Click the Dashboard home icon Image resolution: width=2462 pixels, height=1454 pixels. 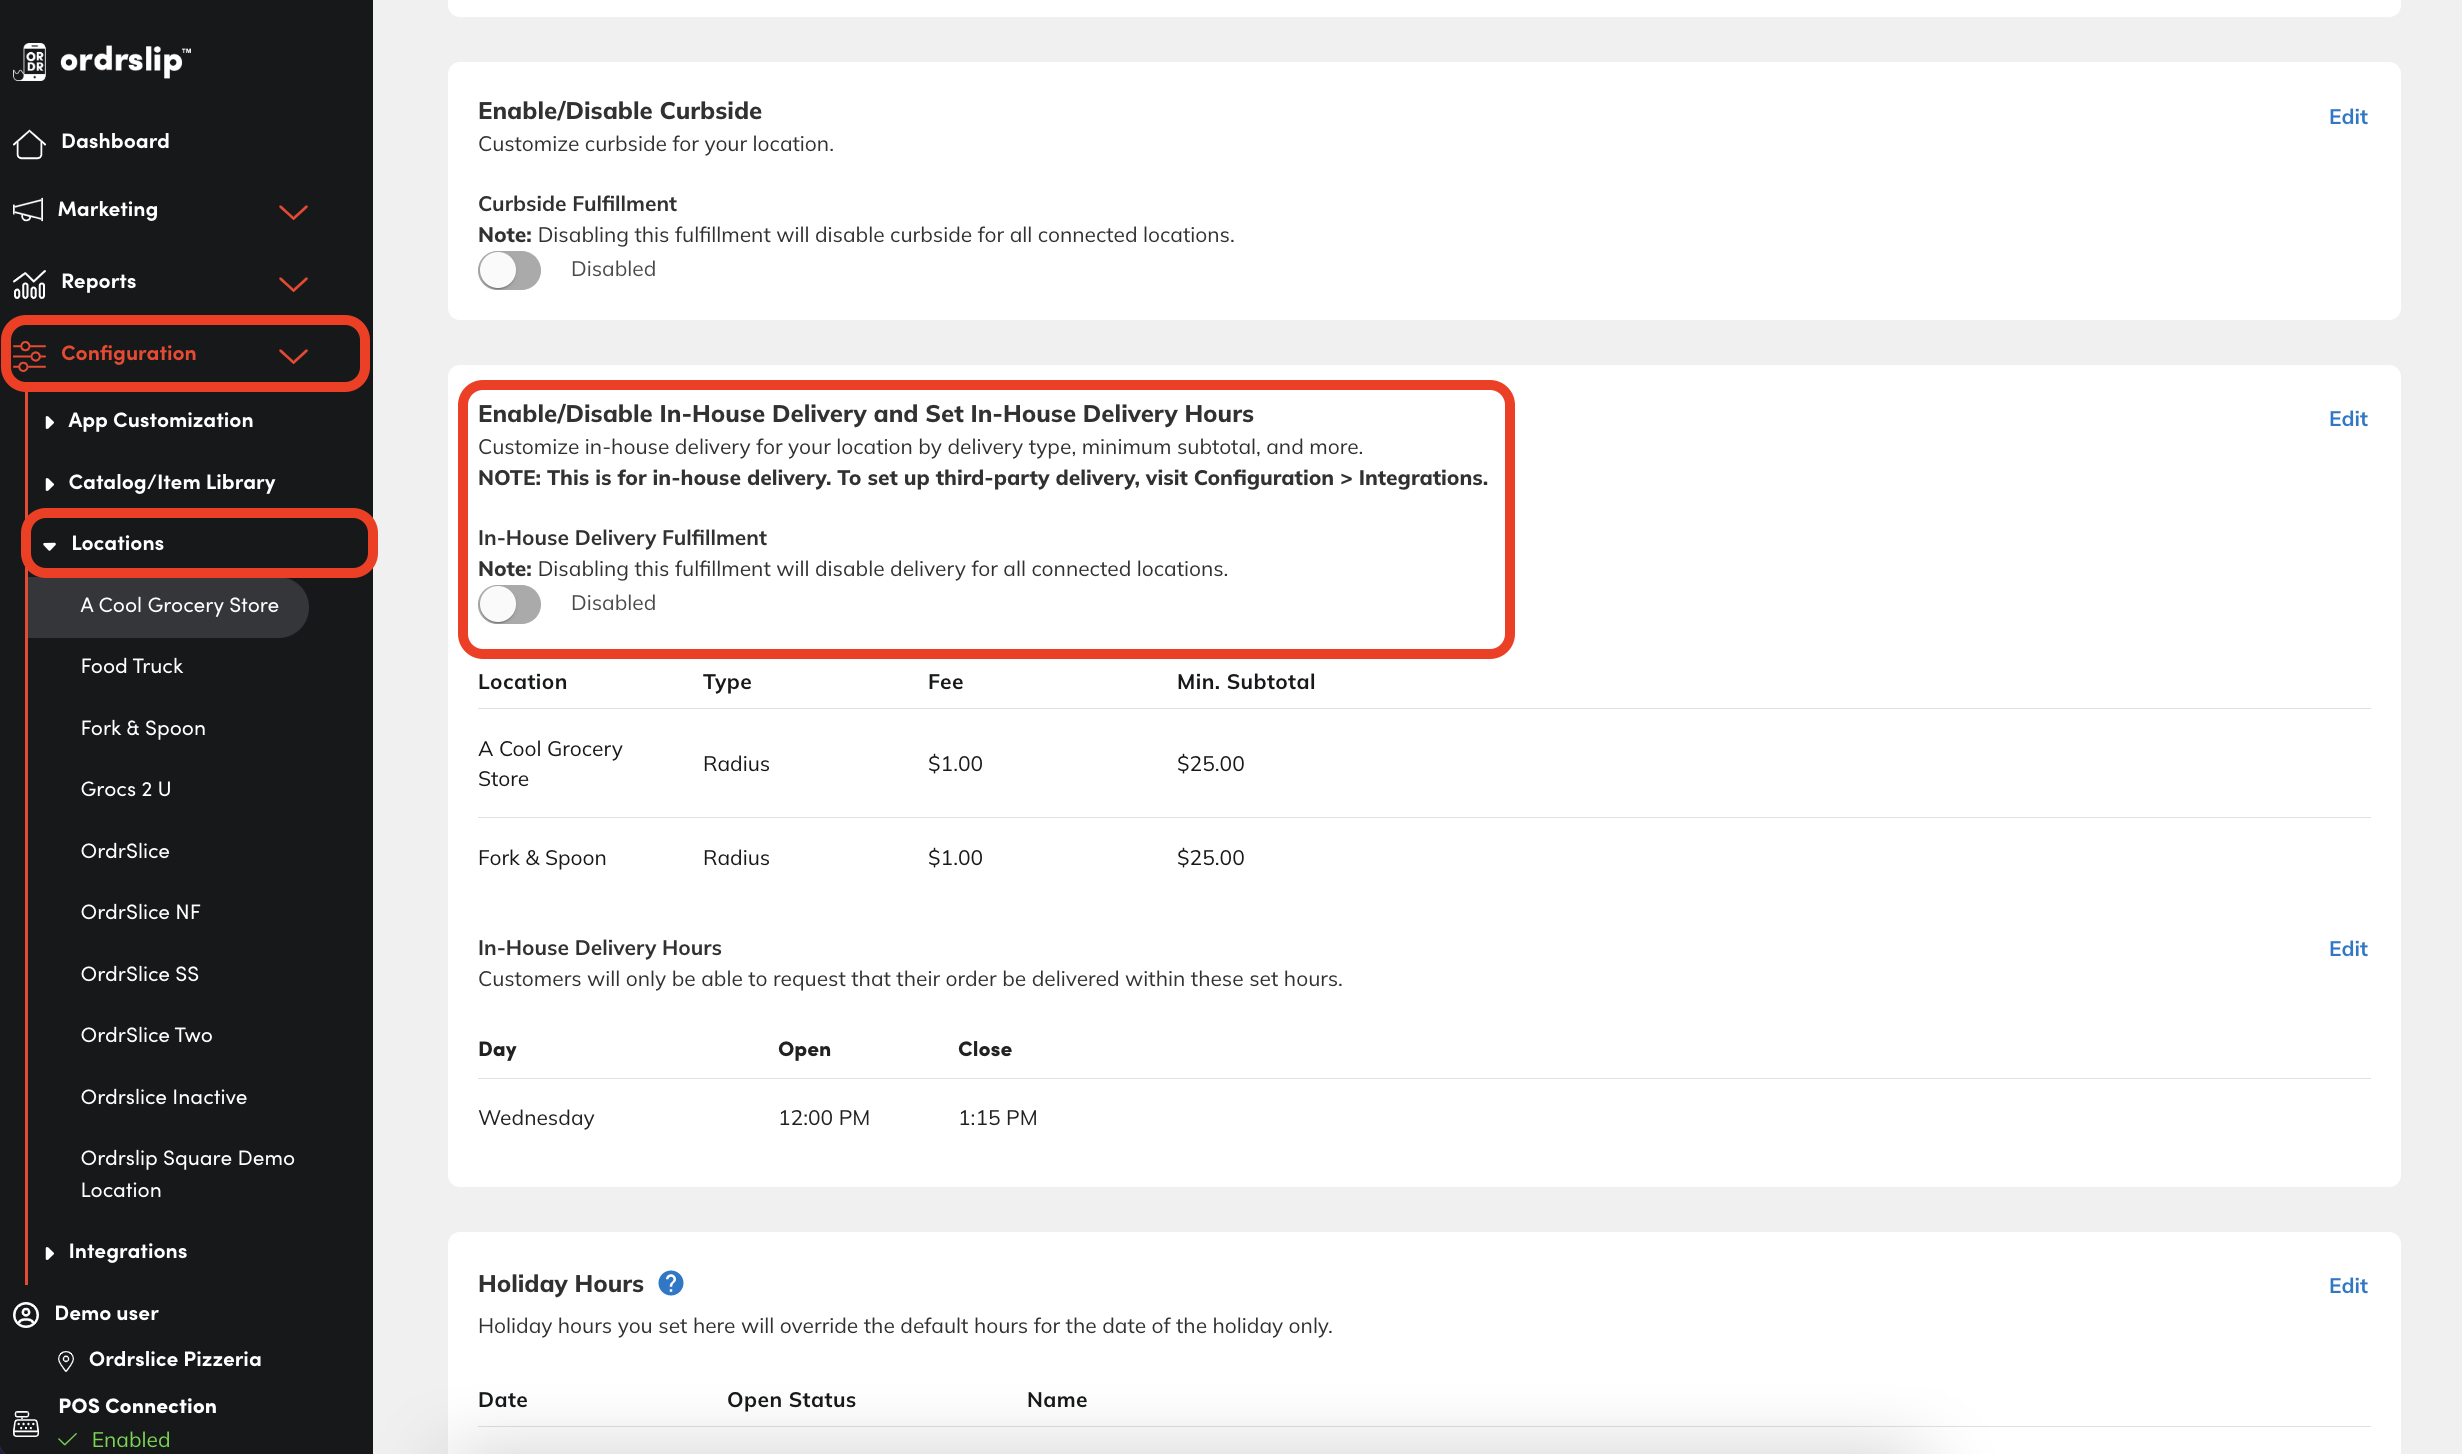29,143
